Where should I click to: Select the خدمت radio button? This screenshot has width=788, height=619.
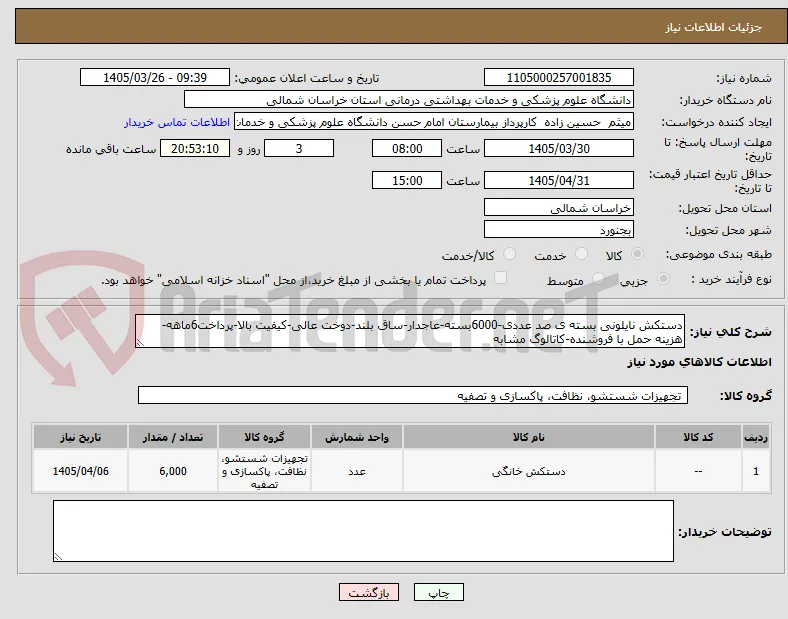581,254
